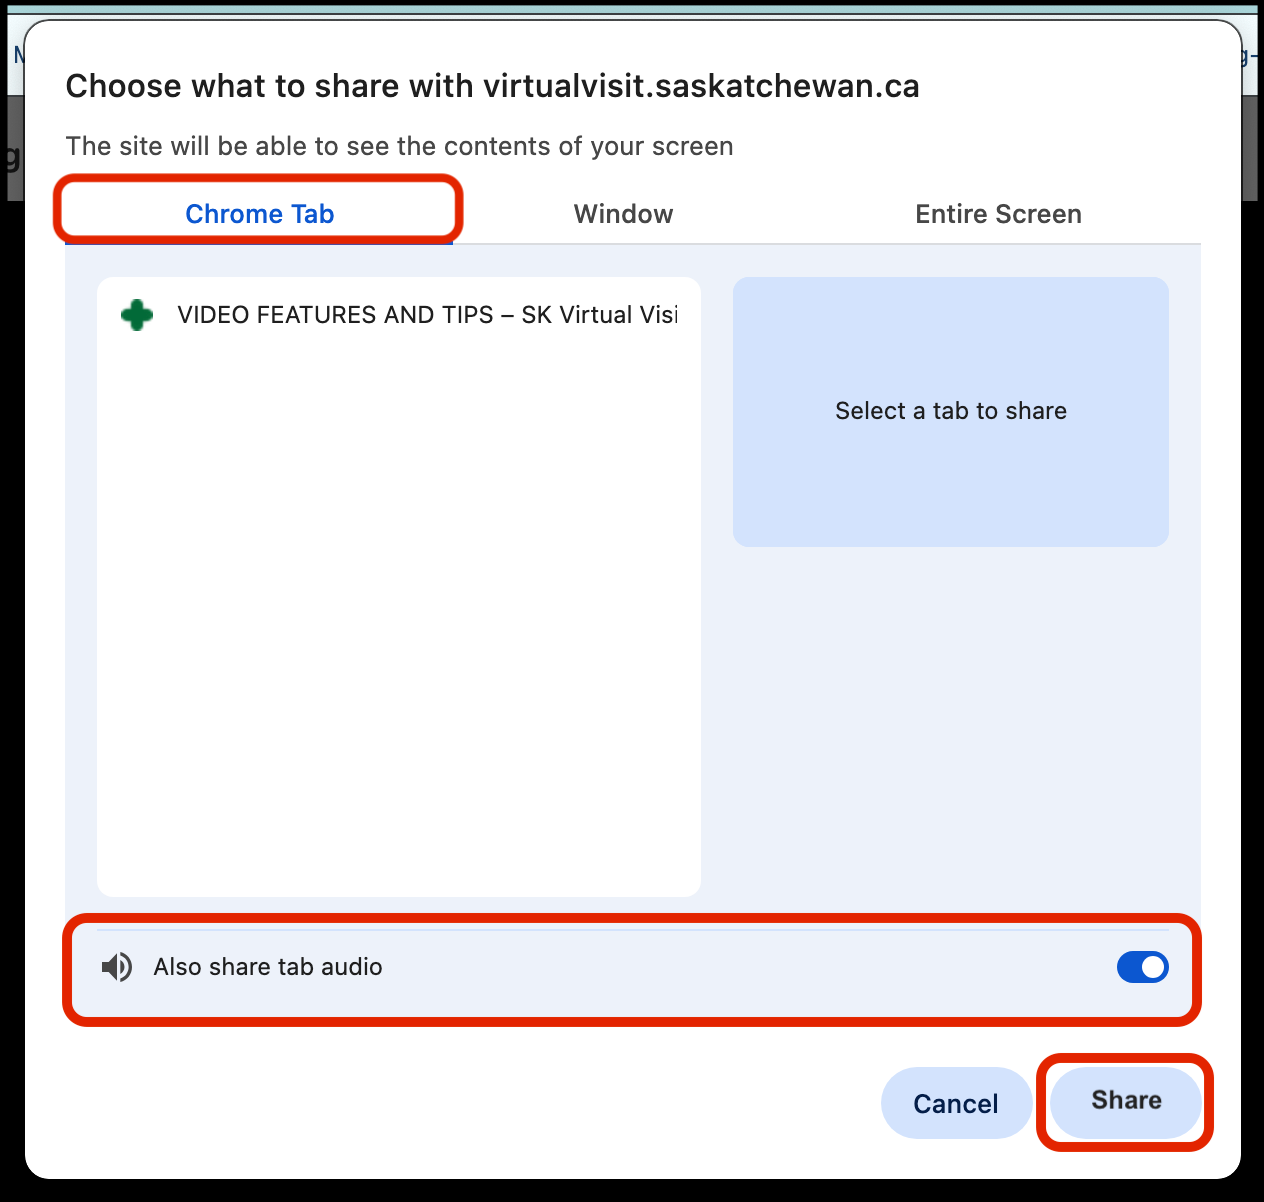
Task: Click the green cross SK Virtual Visit favicon
Action: tap(137, 315)
